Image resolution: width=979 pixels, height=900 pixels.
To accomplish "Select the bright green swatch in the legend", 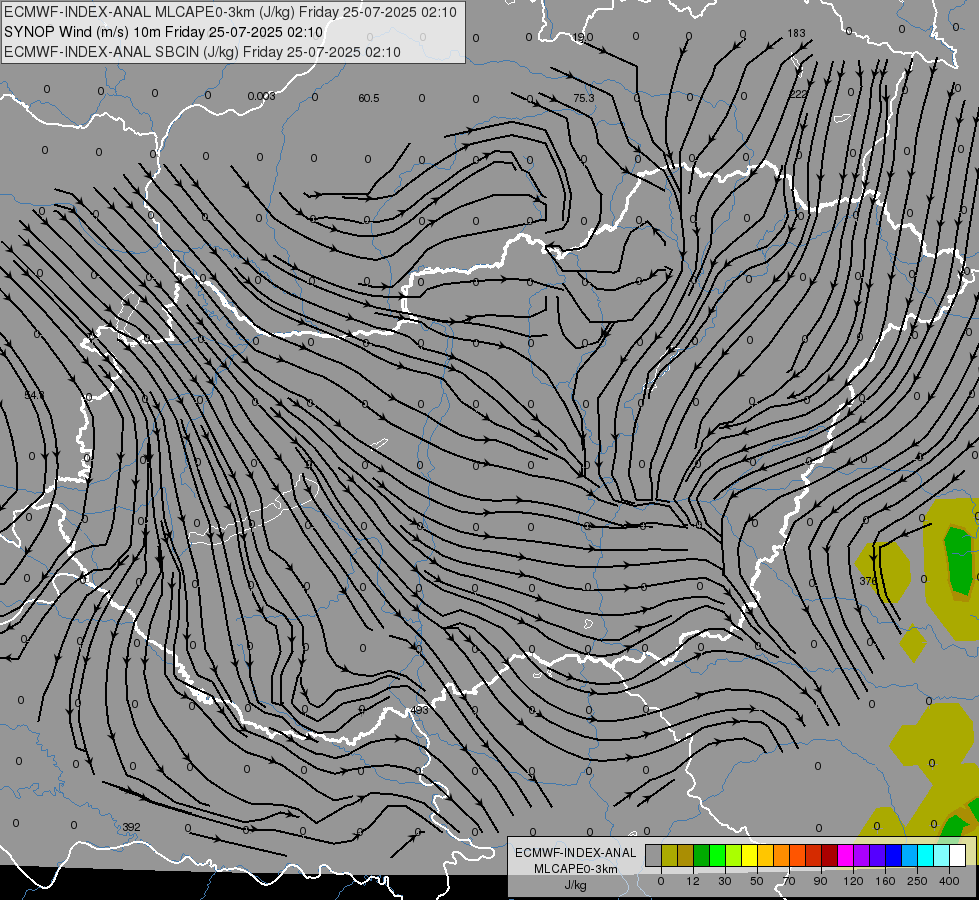I will [x=717, y=855].
